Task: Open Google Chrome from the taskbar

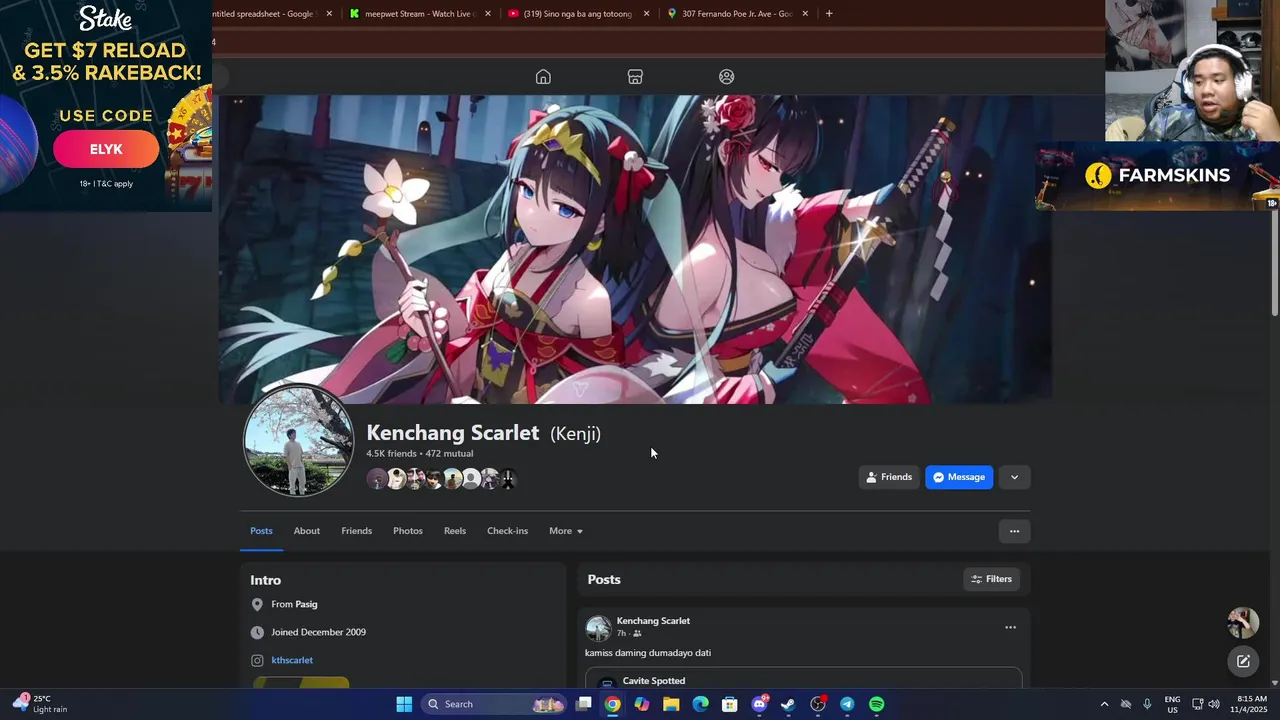Action: point(613,704)
